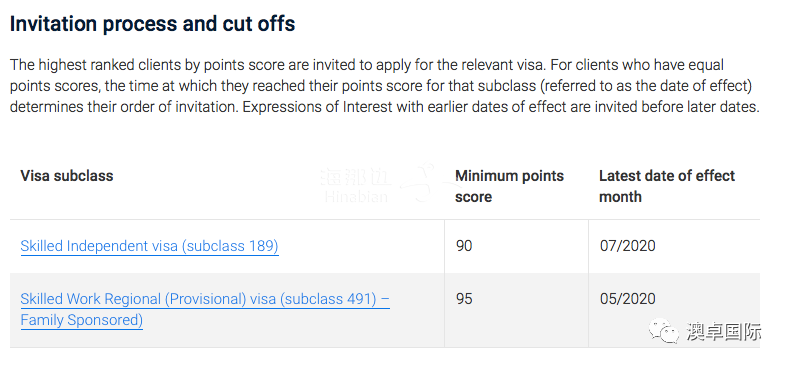Image resolution: width=787 pixels, height=366 pixels.
Task: Click the Family Sponsored link text line
Action: tap(82, 320)
